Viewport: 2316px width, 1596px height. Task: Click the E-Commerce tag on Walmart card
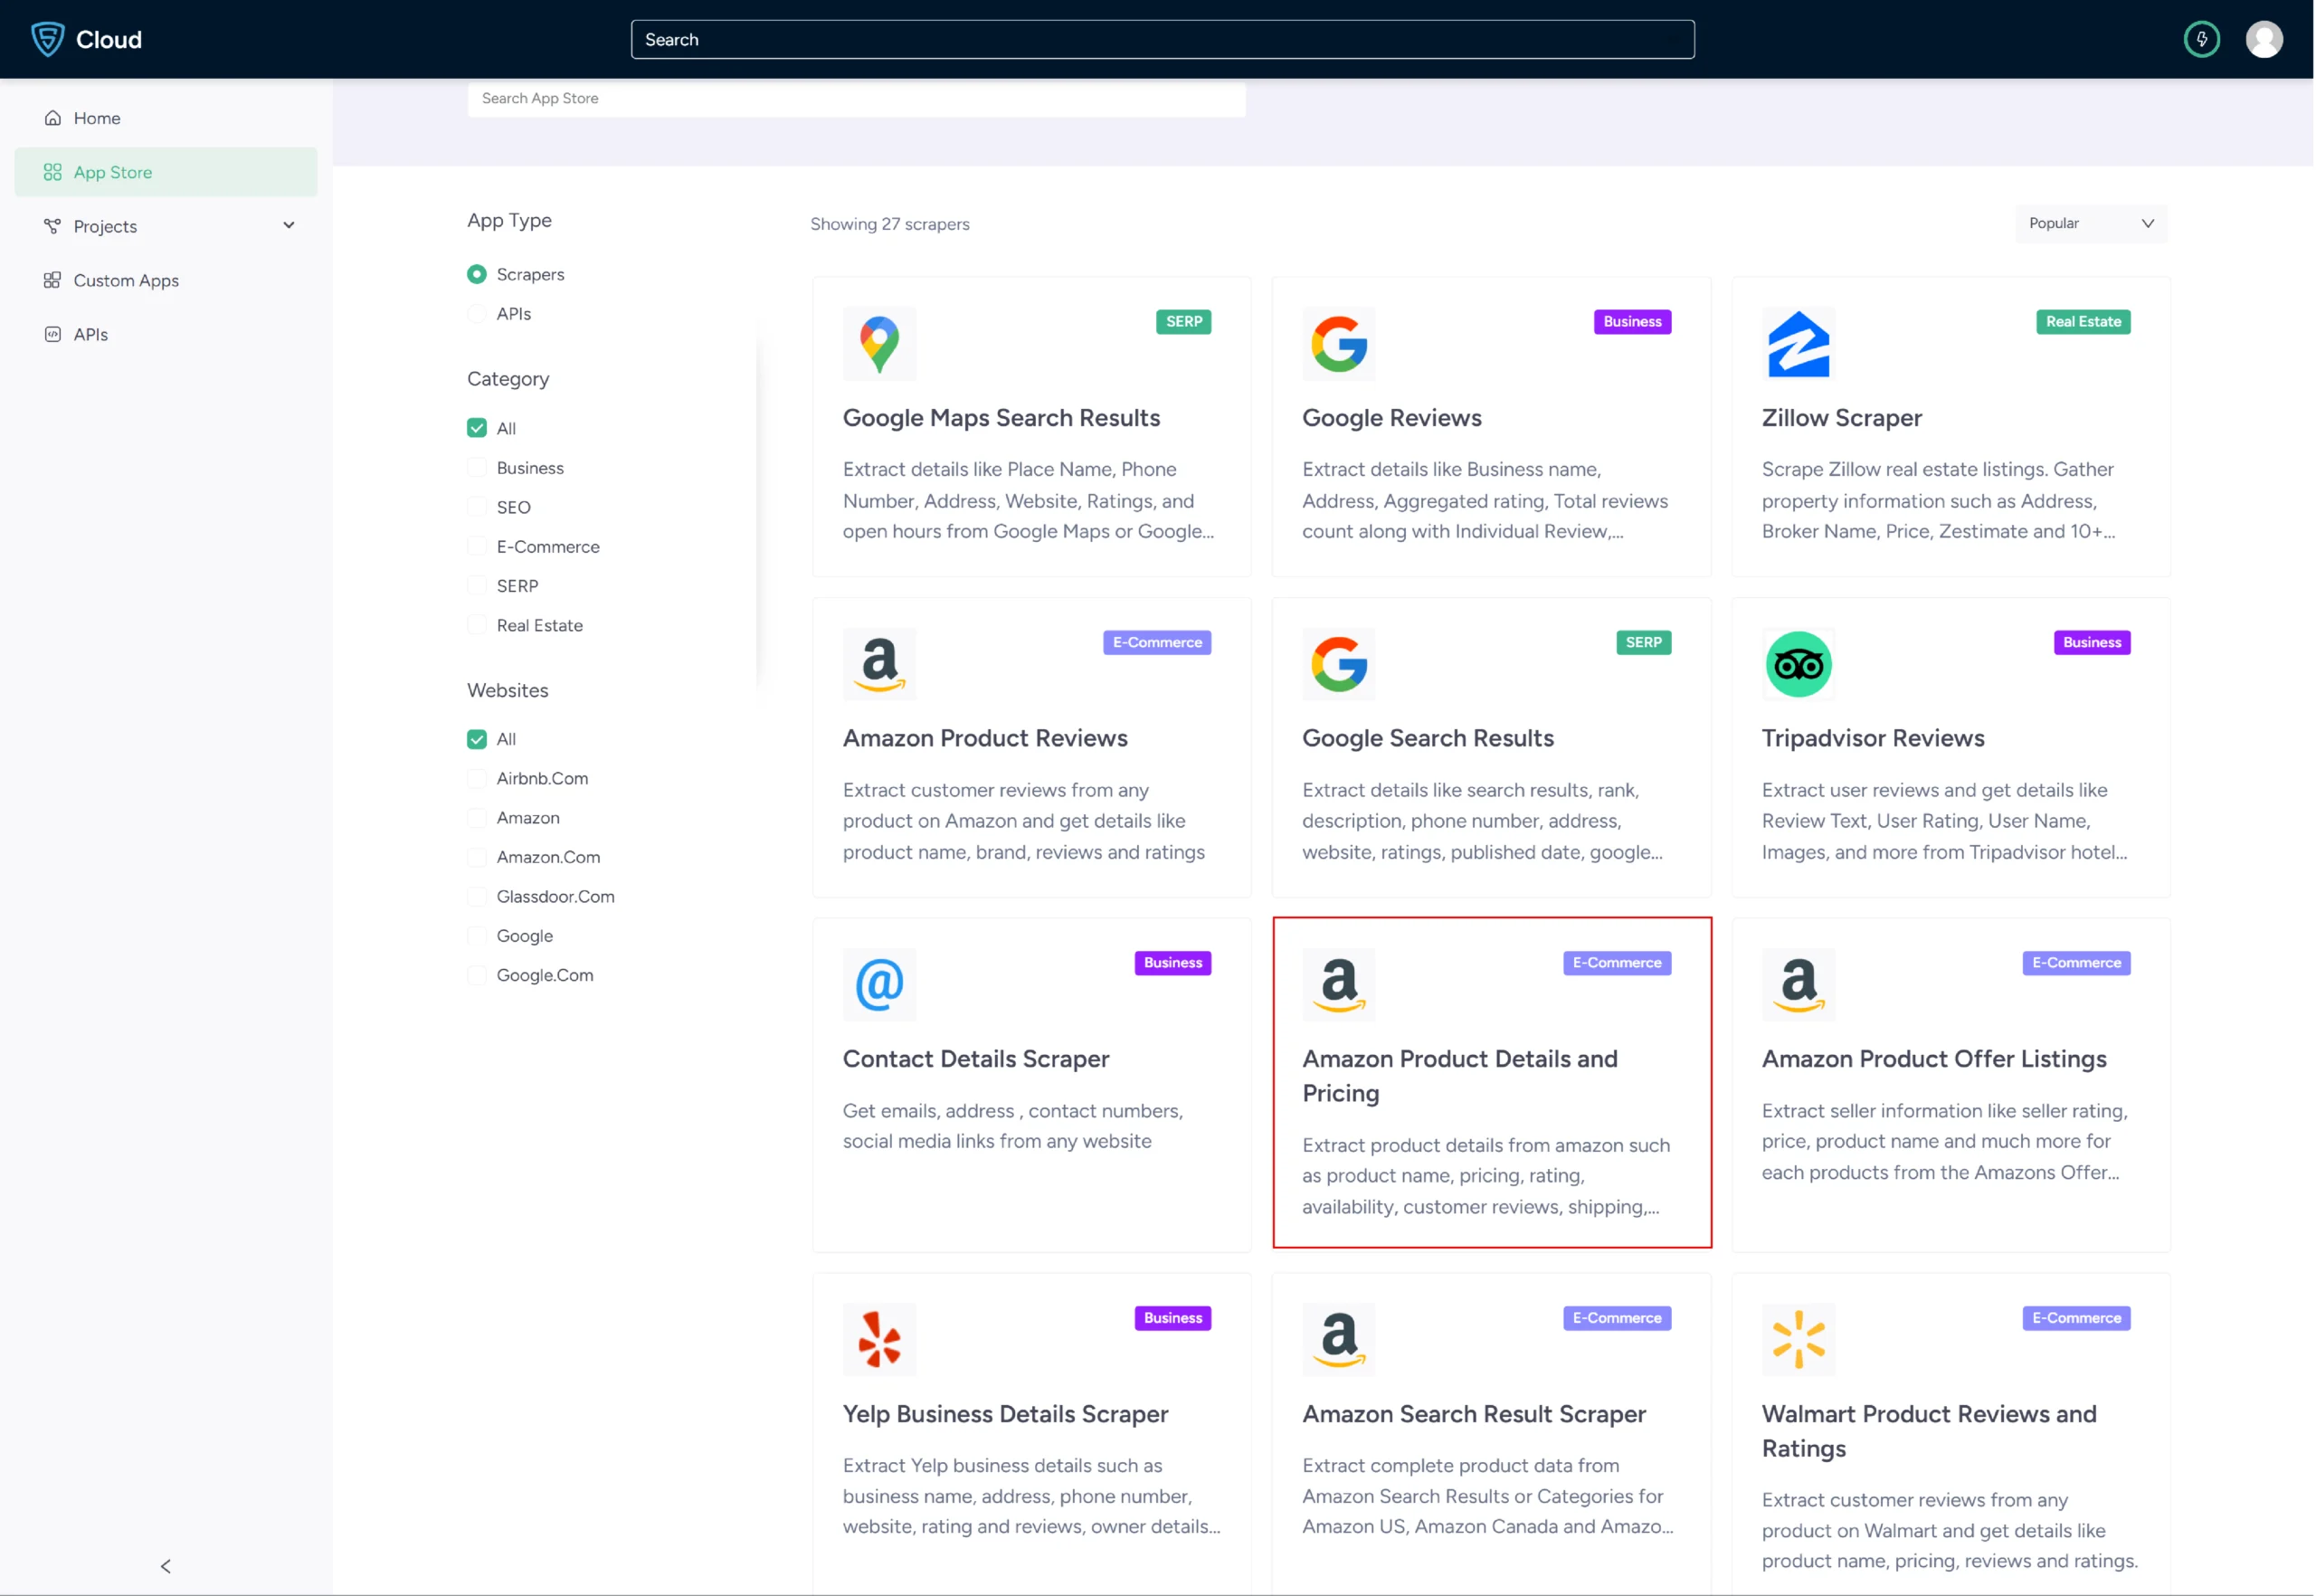coord(2075,1318)
